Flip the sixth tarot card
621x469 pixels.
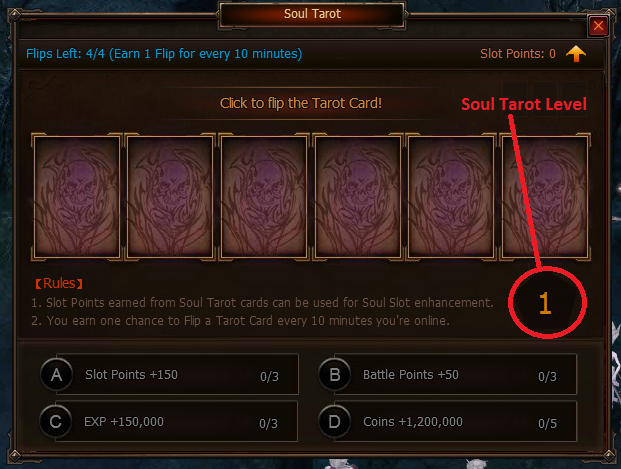pos(545,197)
